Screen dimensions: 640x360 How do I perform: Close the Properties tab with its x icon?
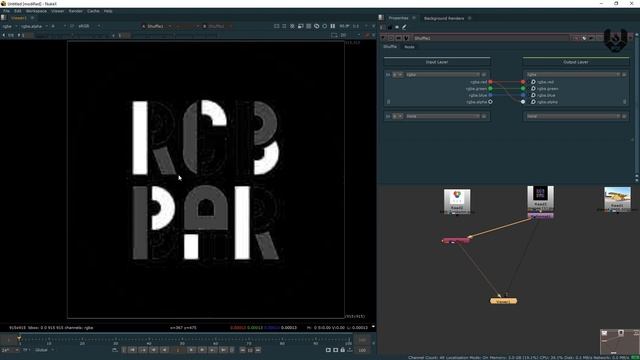414,18
